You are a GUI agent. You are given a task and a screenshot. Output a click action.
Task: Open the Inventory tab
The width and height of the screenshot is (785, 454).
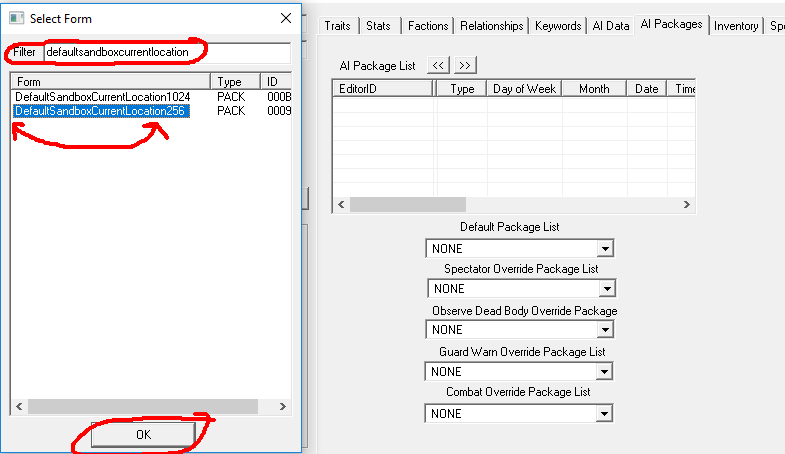pos(736,26)
